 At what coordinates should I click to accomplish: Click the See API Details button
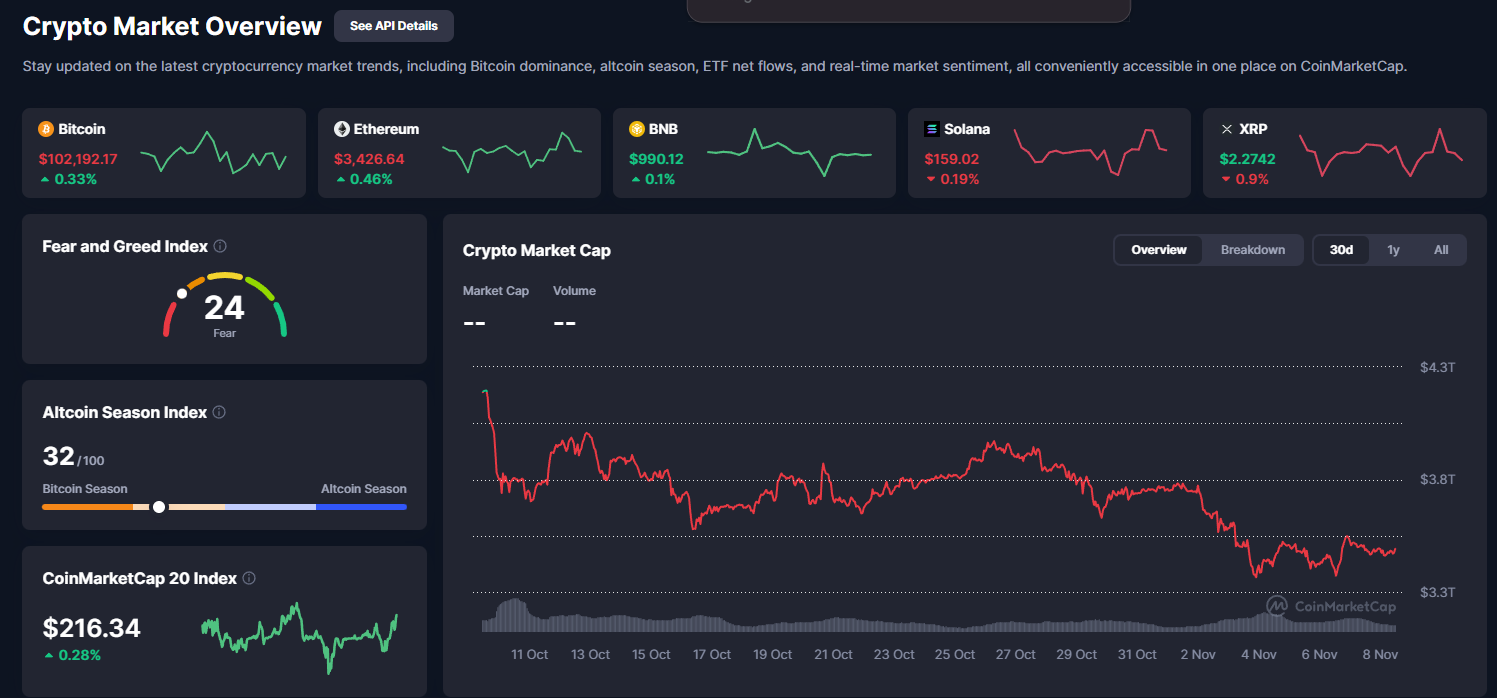393,25
